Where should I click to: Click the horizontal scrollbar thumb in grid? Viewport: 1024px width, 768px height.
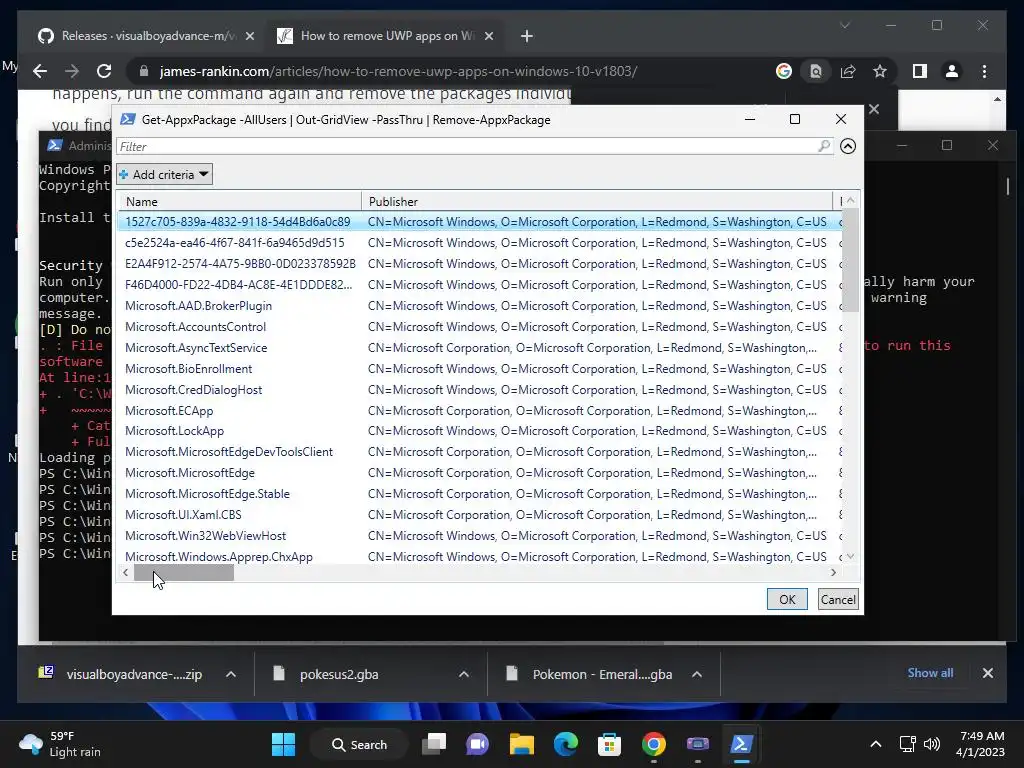click(x=184, y=573)
